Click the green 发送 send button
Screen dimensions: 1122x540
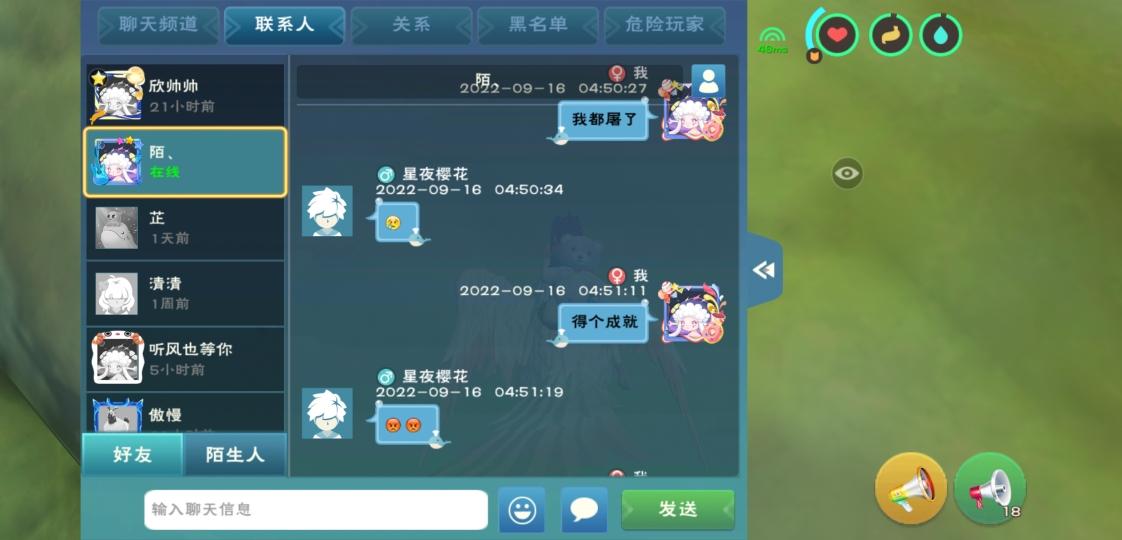pos(678,509)
